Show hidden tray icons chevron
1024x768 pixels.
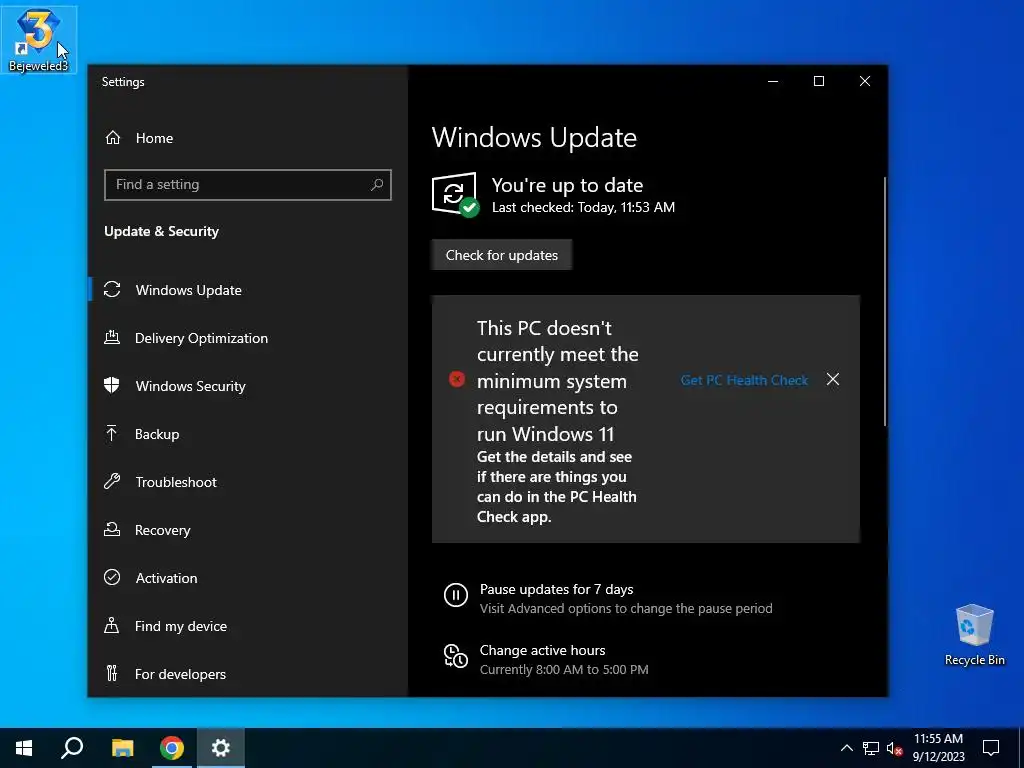(x=846, y=748)
